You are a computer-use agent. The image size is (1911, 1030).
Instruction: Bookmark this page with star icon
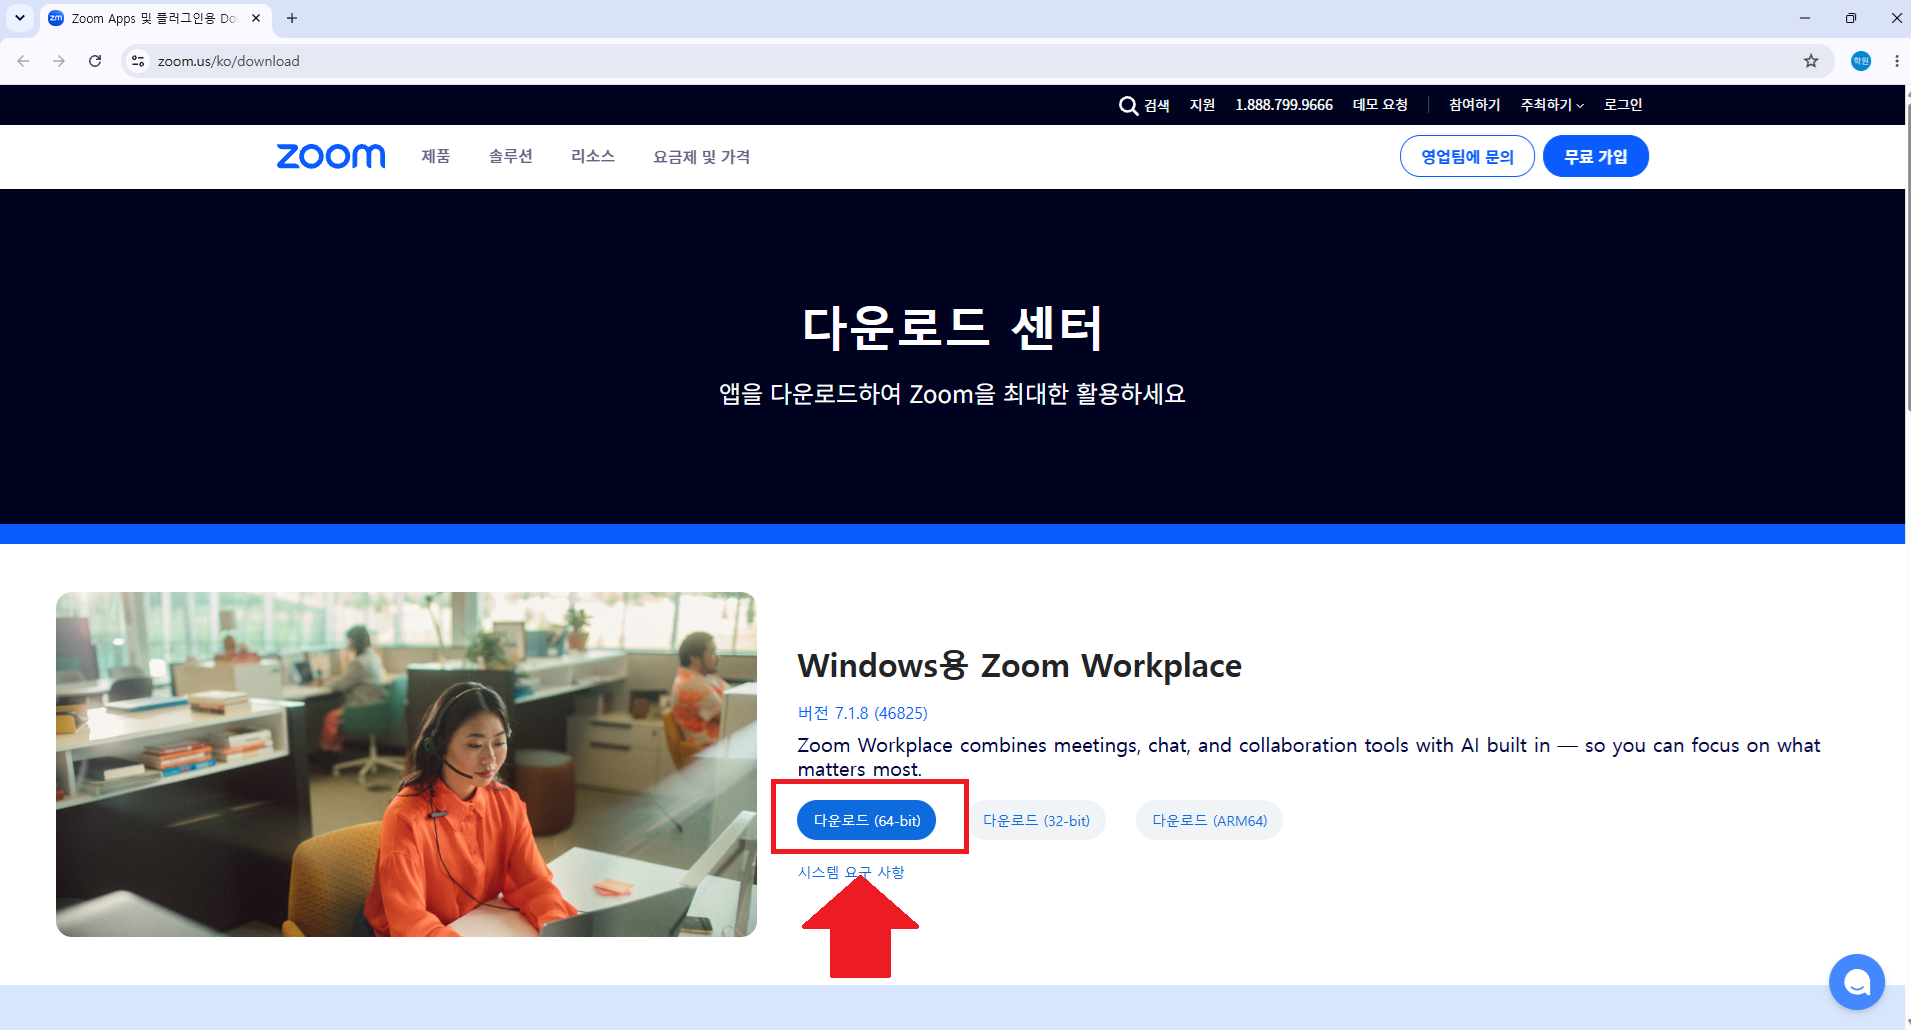(x=1811, y=61)
